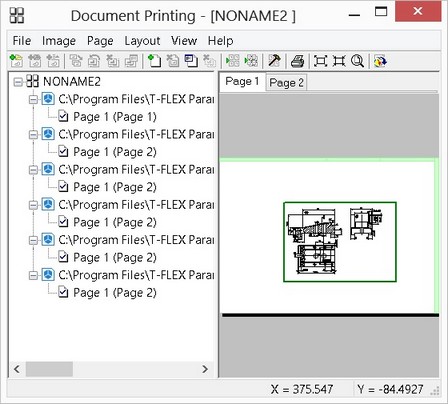Toggle checkbox for Page 1 (Page 1)

pos(63,117)
